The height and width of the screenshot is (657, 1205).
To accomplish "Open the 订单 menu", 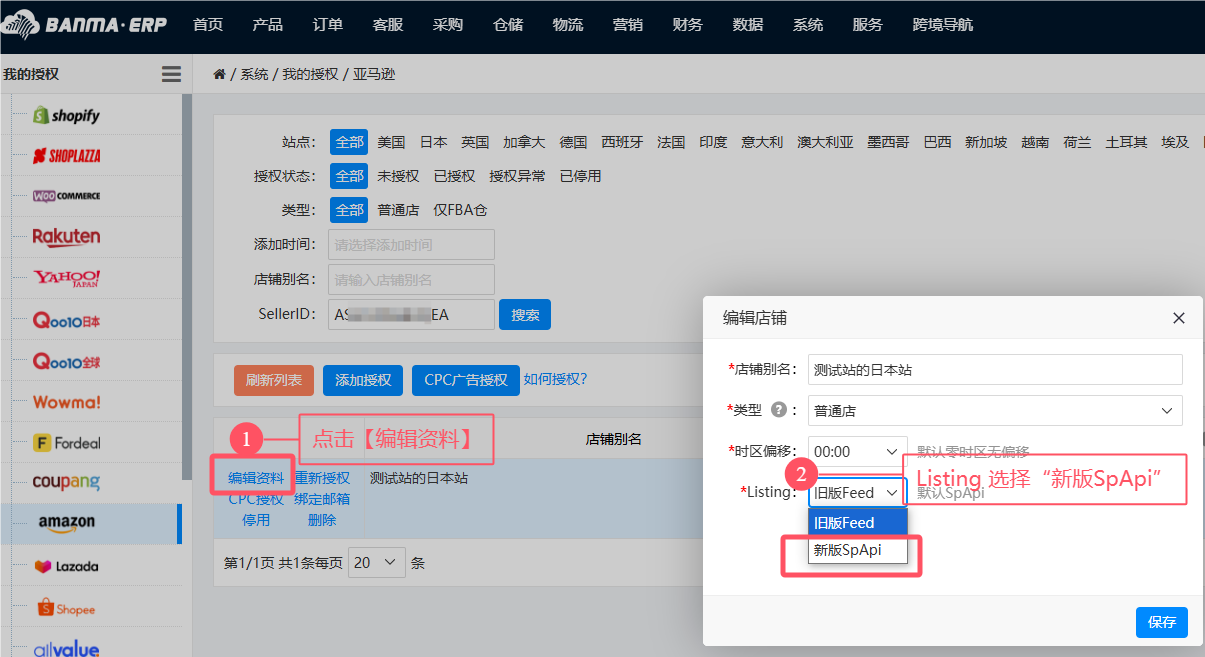I will (x=328, y=25).
